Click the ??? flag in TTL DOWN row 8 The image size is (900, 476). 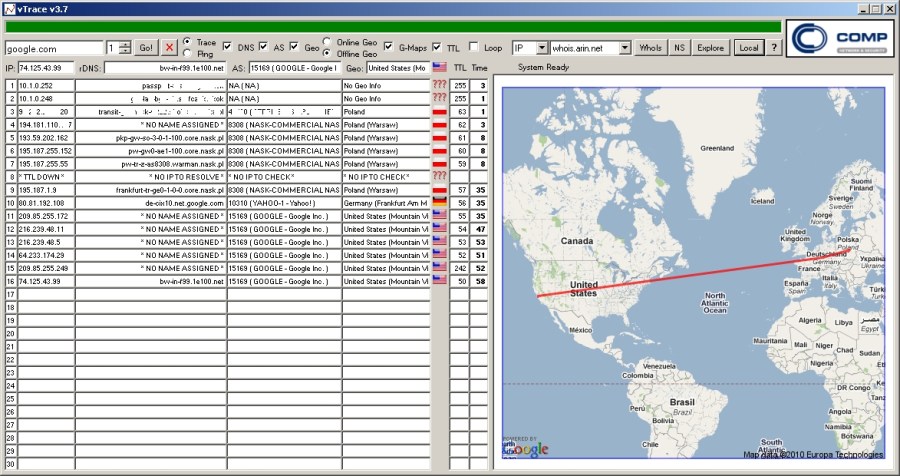coord(440,176)
